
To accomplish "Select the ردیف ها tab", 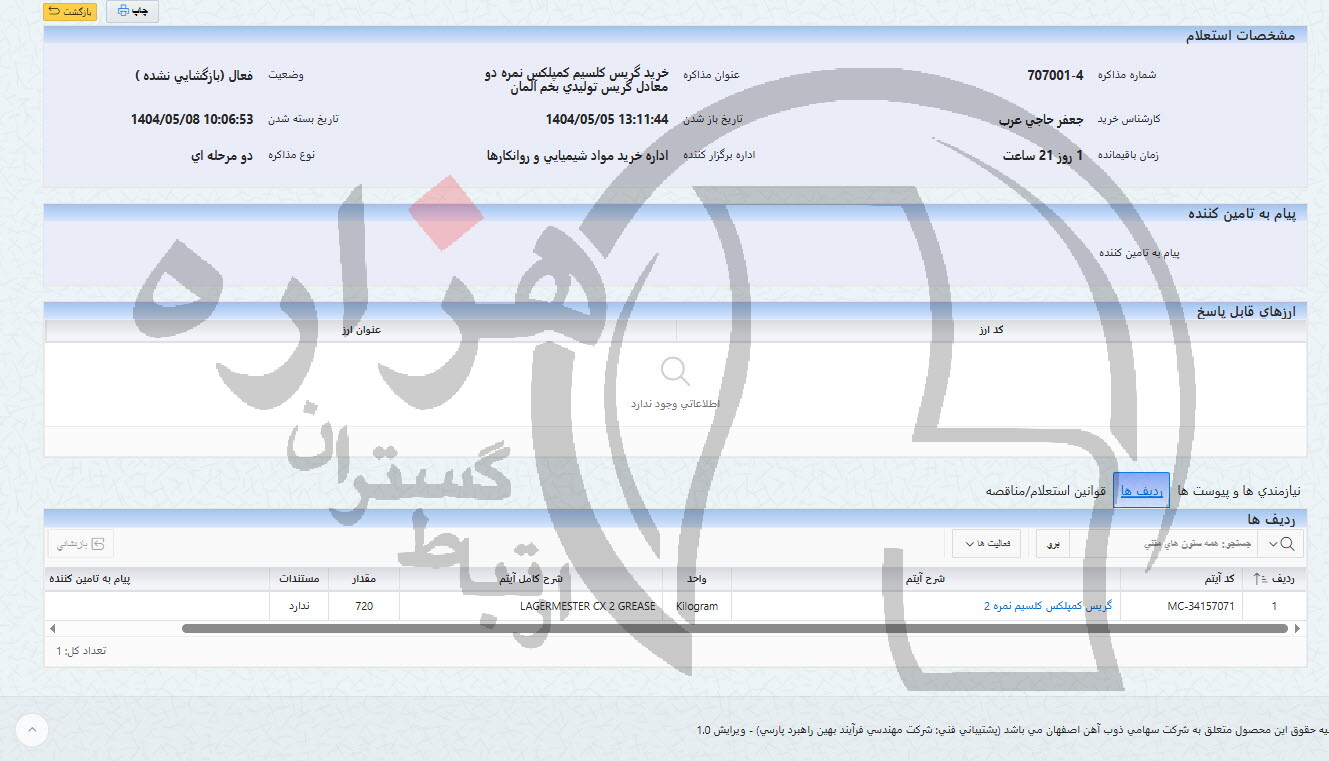I will [1143, 490].
